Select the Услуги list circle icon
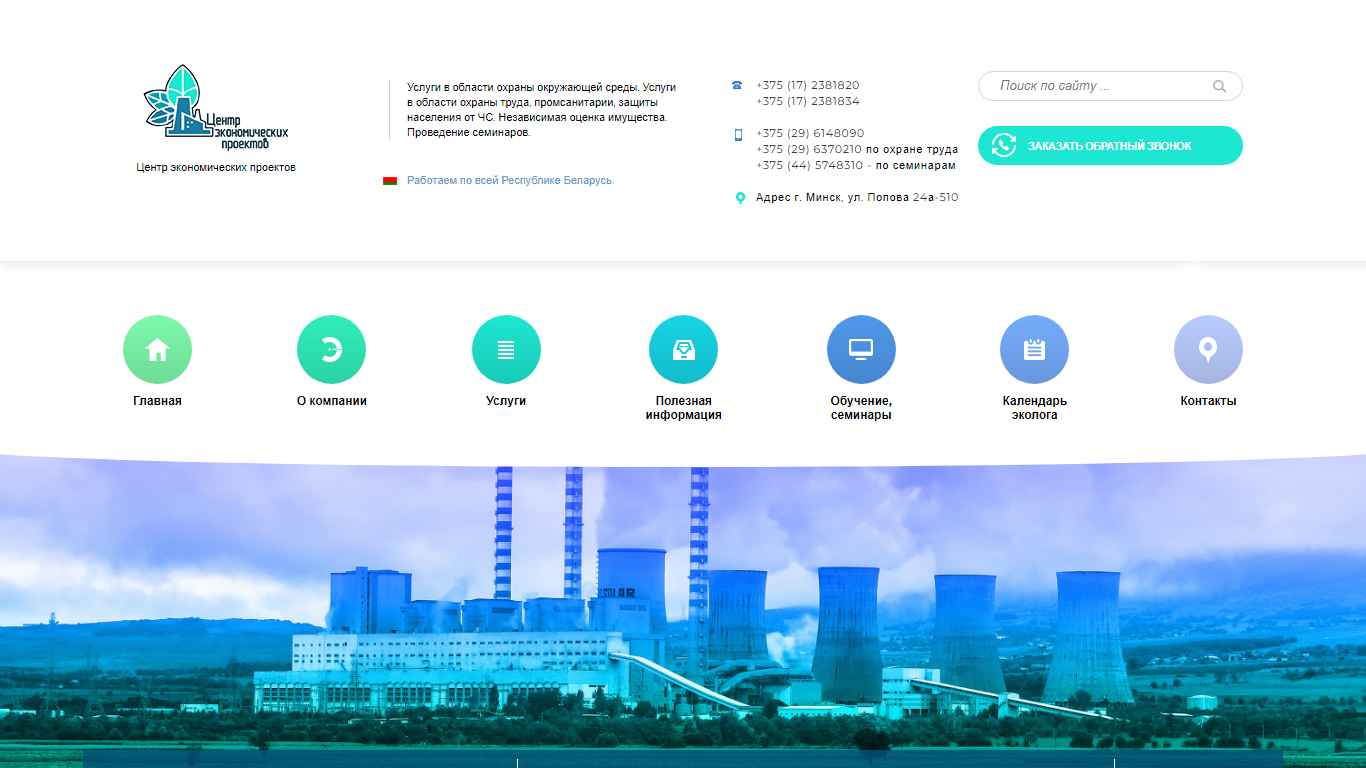 click(506, 349)
